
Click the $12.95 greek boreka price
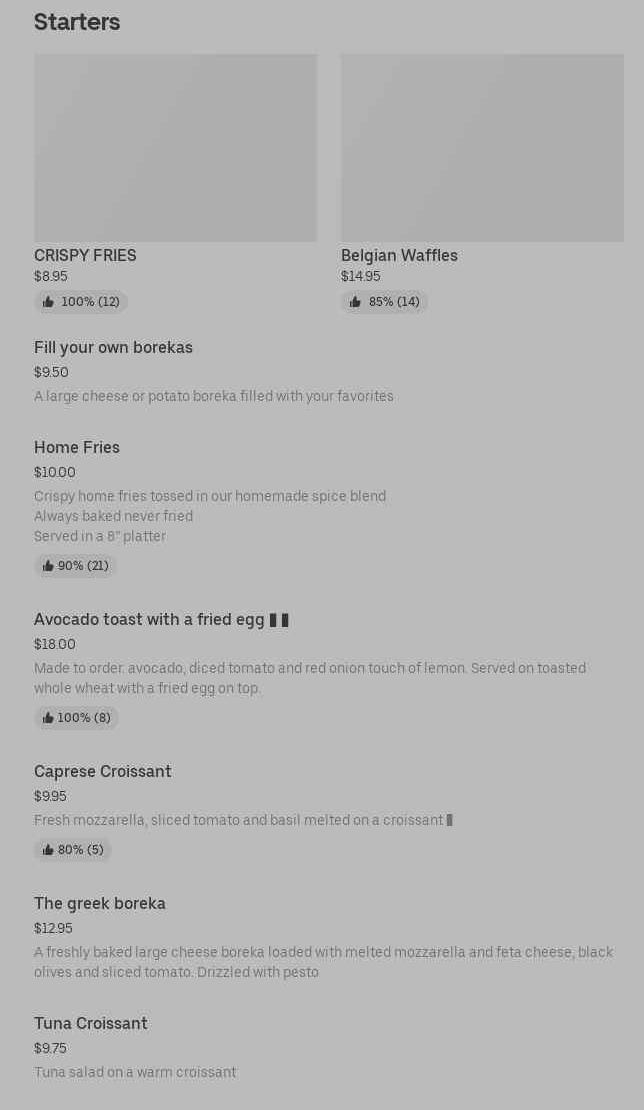click(53, 929)
